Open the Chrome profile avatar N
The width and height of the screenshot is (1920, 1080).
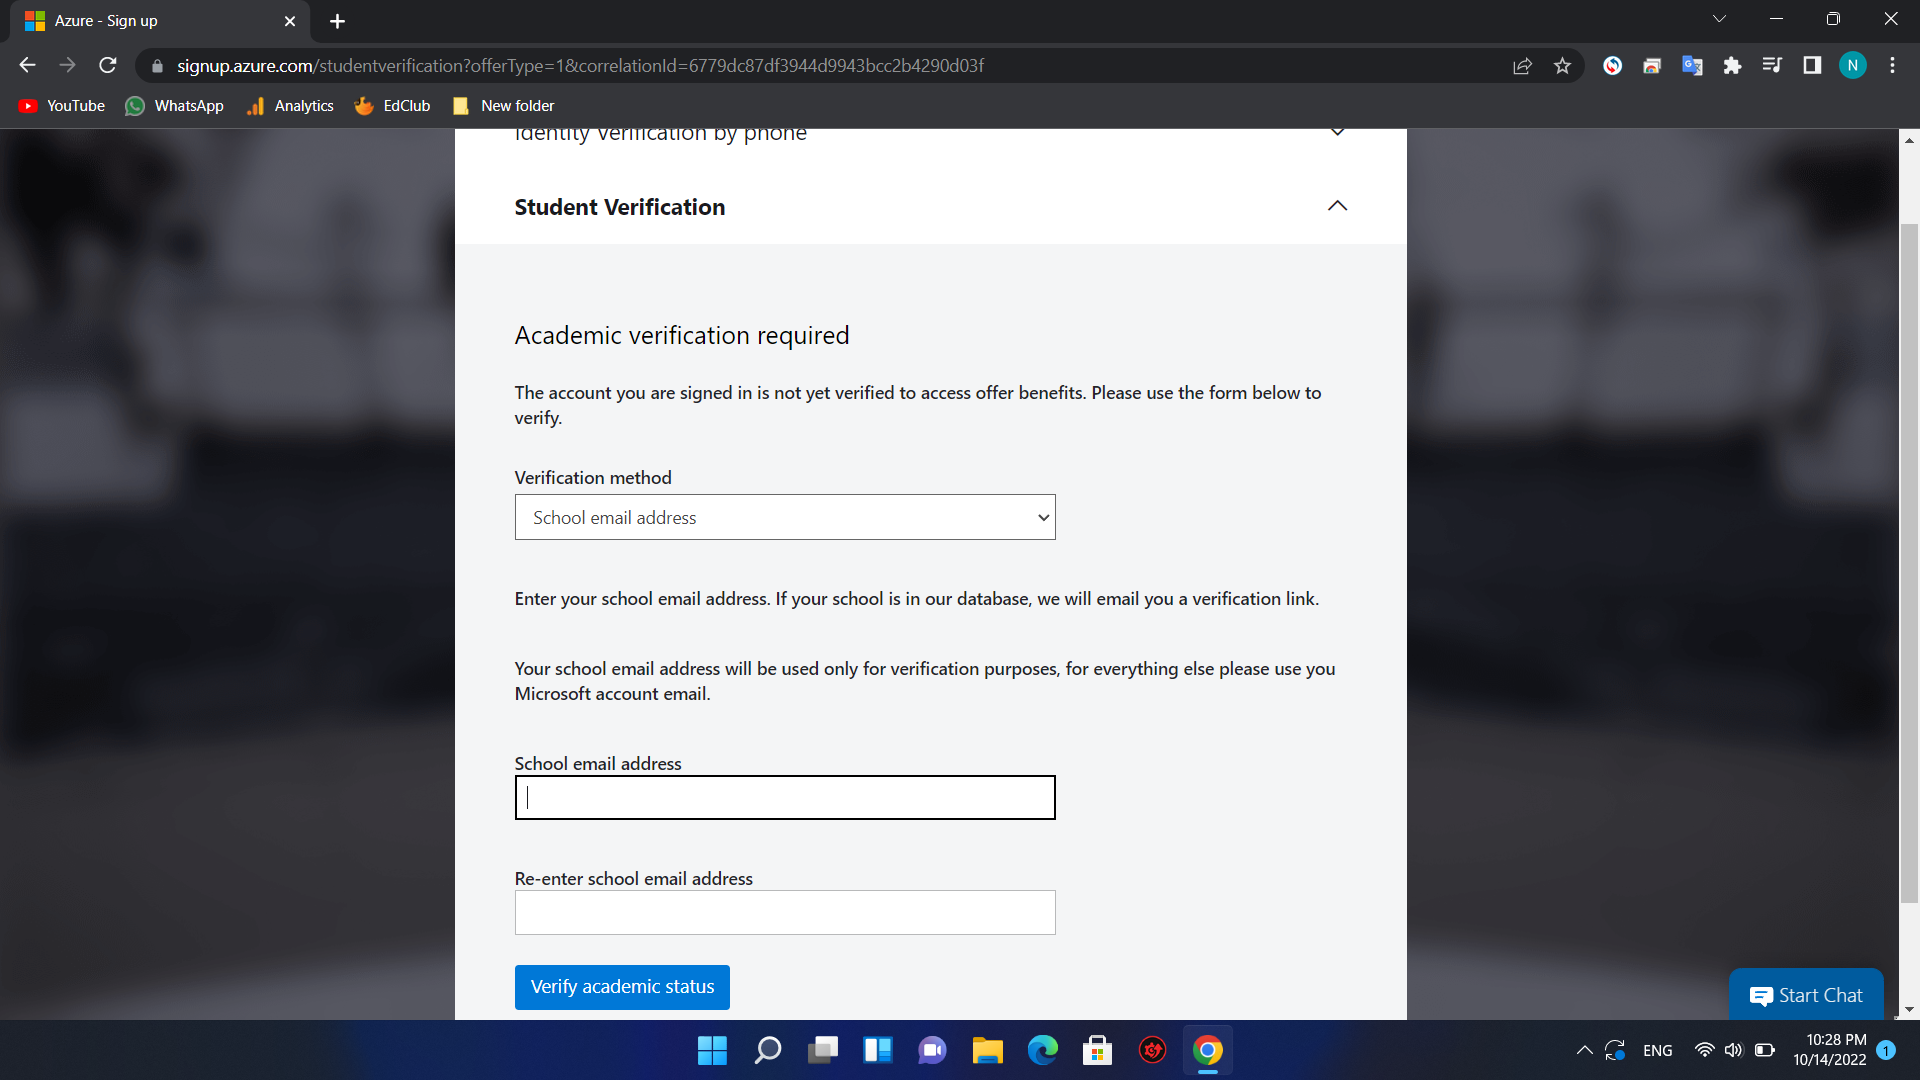[x=1852, y=66]
